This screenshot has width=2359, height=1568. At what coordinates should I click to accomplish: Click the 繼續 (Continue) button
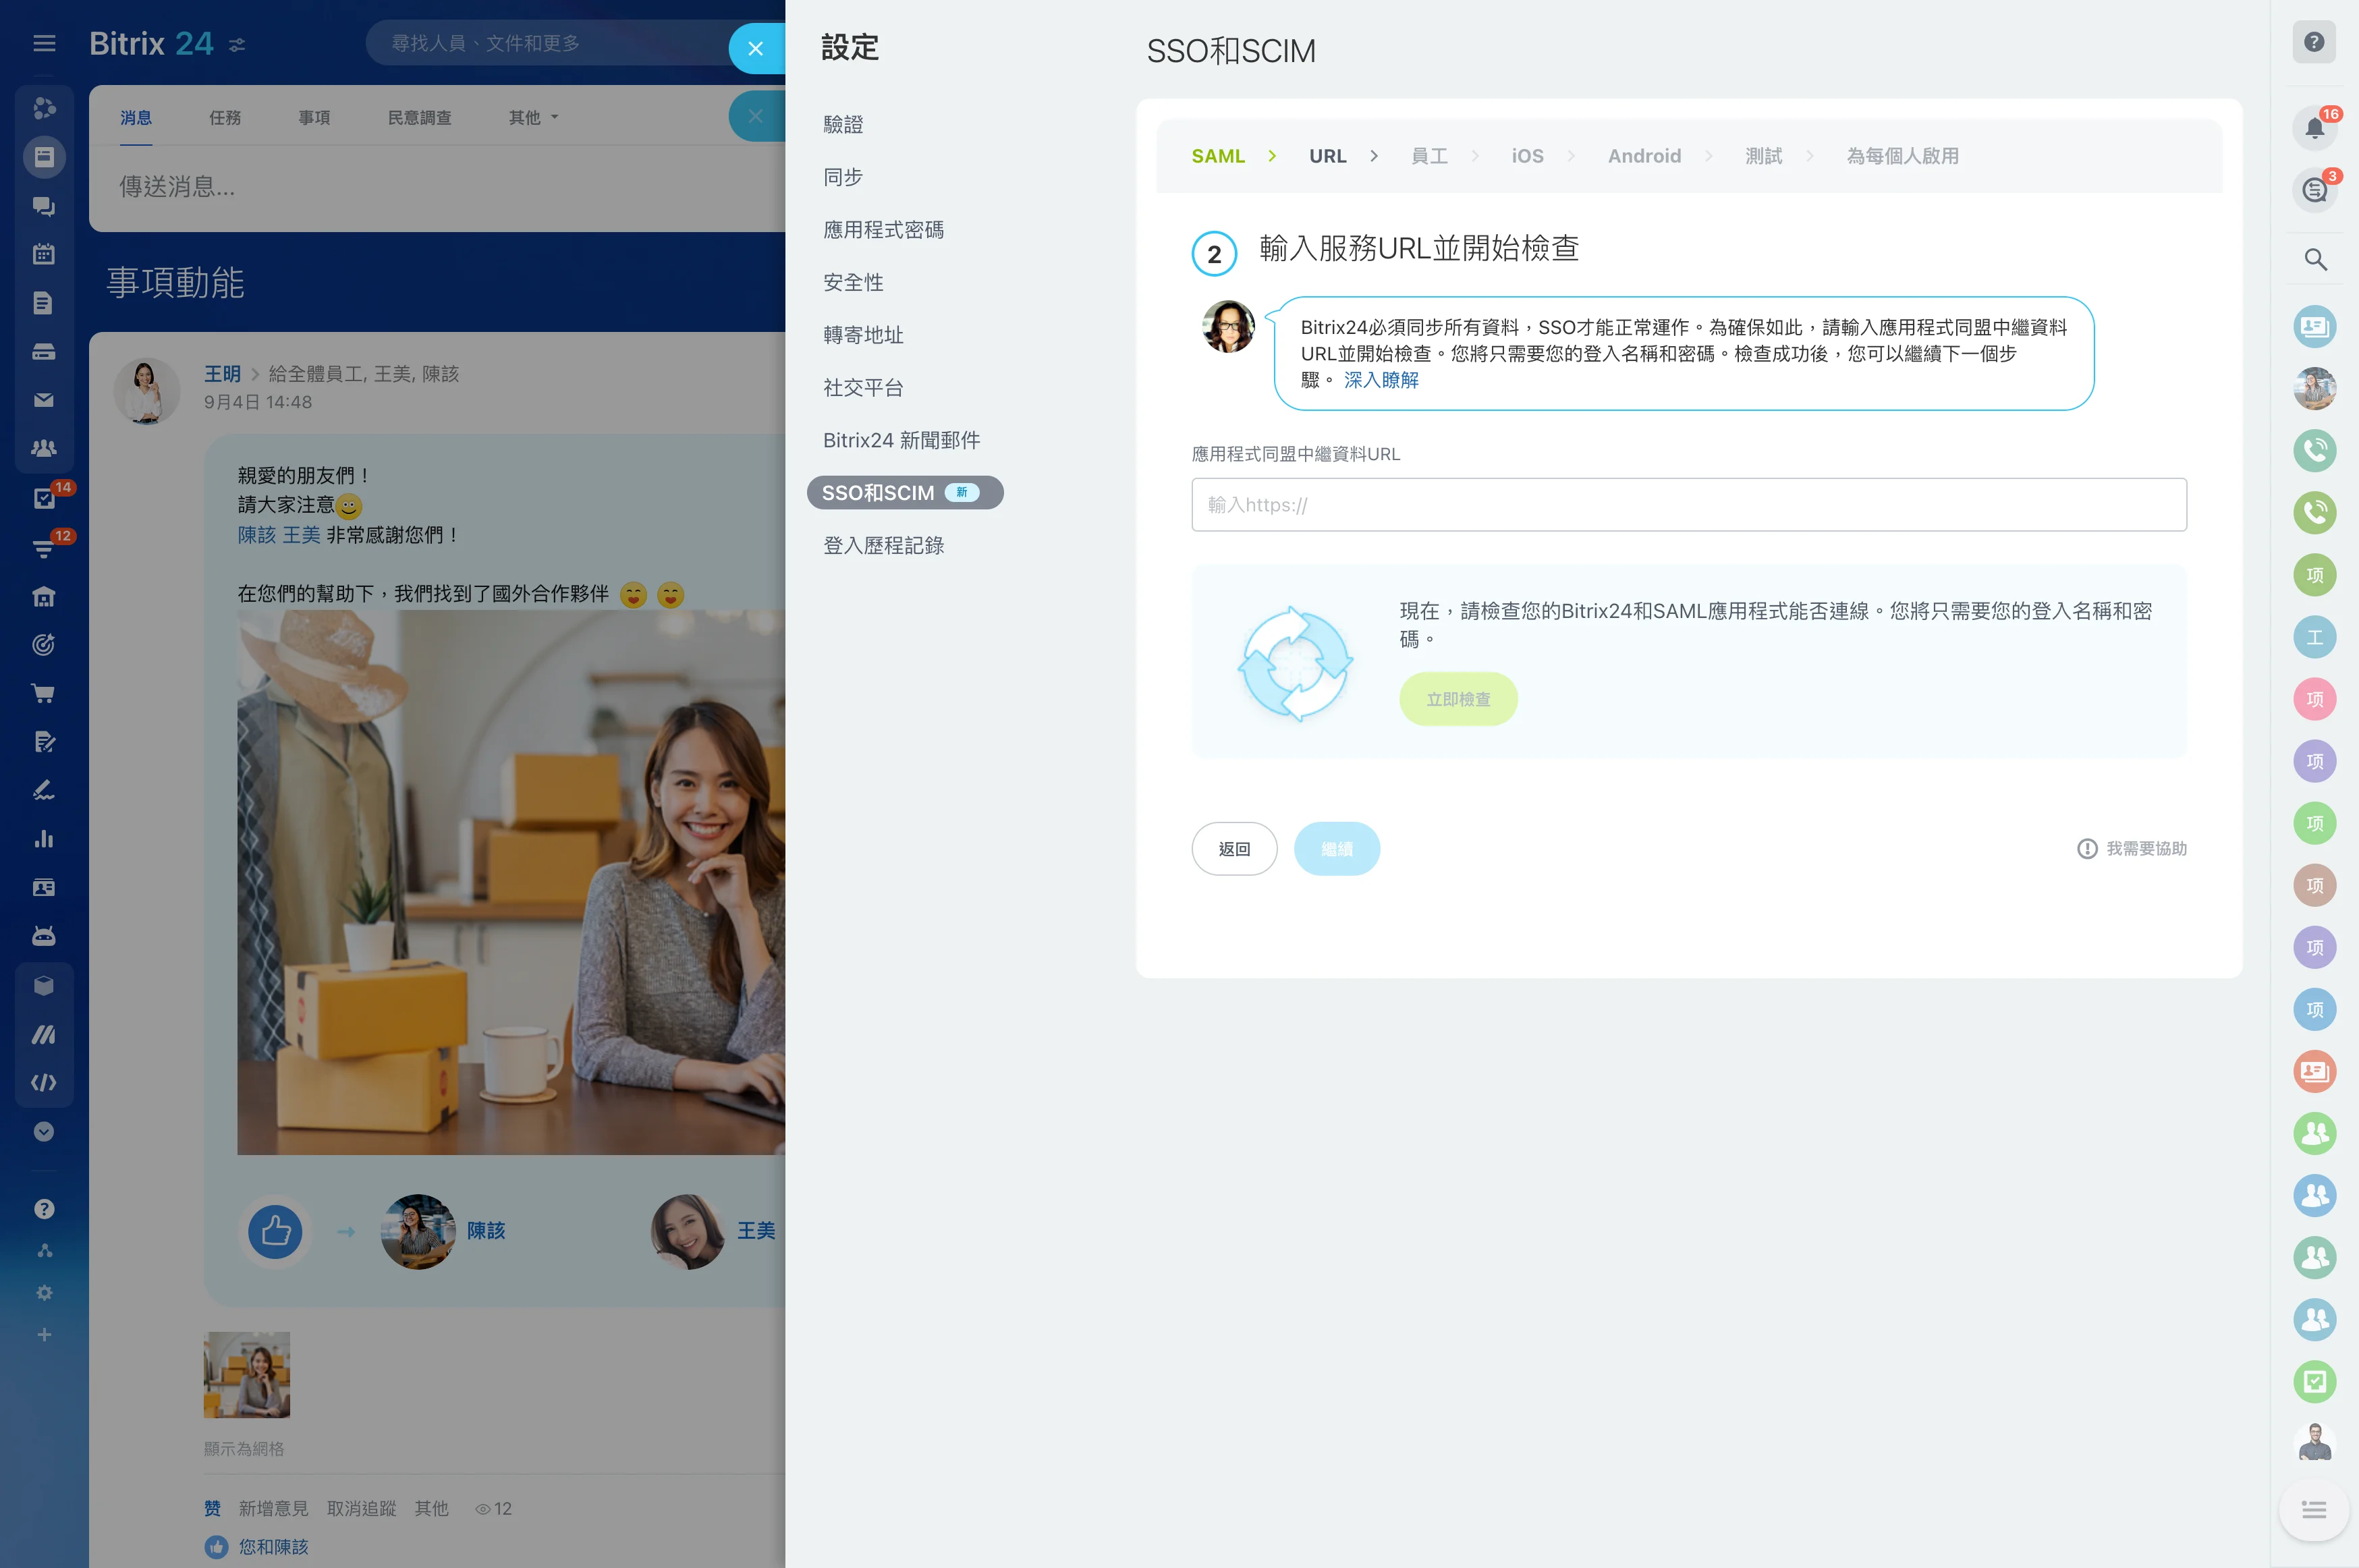(1337, 849)
